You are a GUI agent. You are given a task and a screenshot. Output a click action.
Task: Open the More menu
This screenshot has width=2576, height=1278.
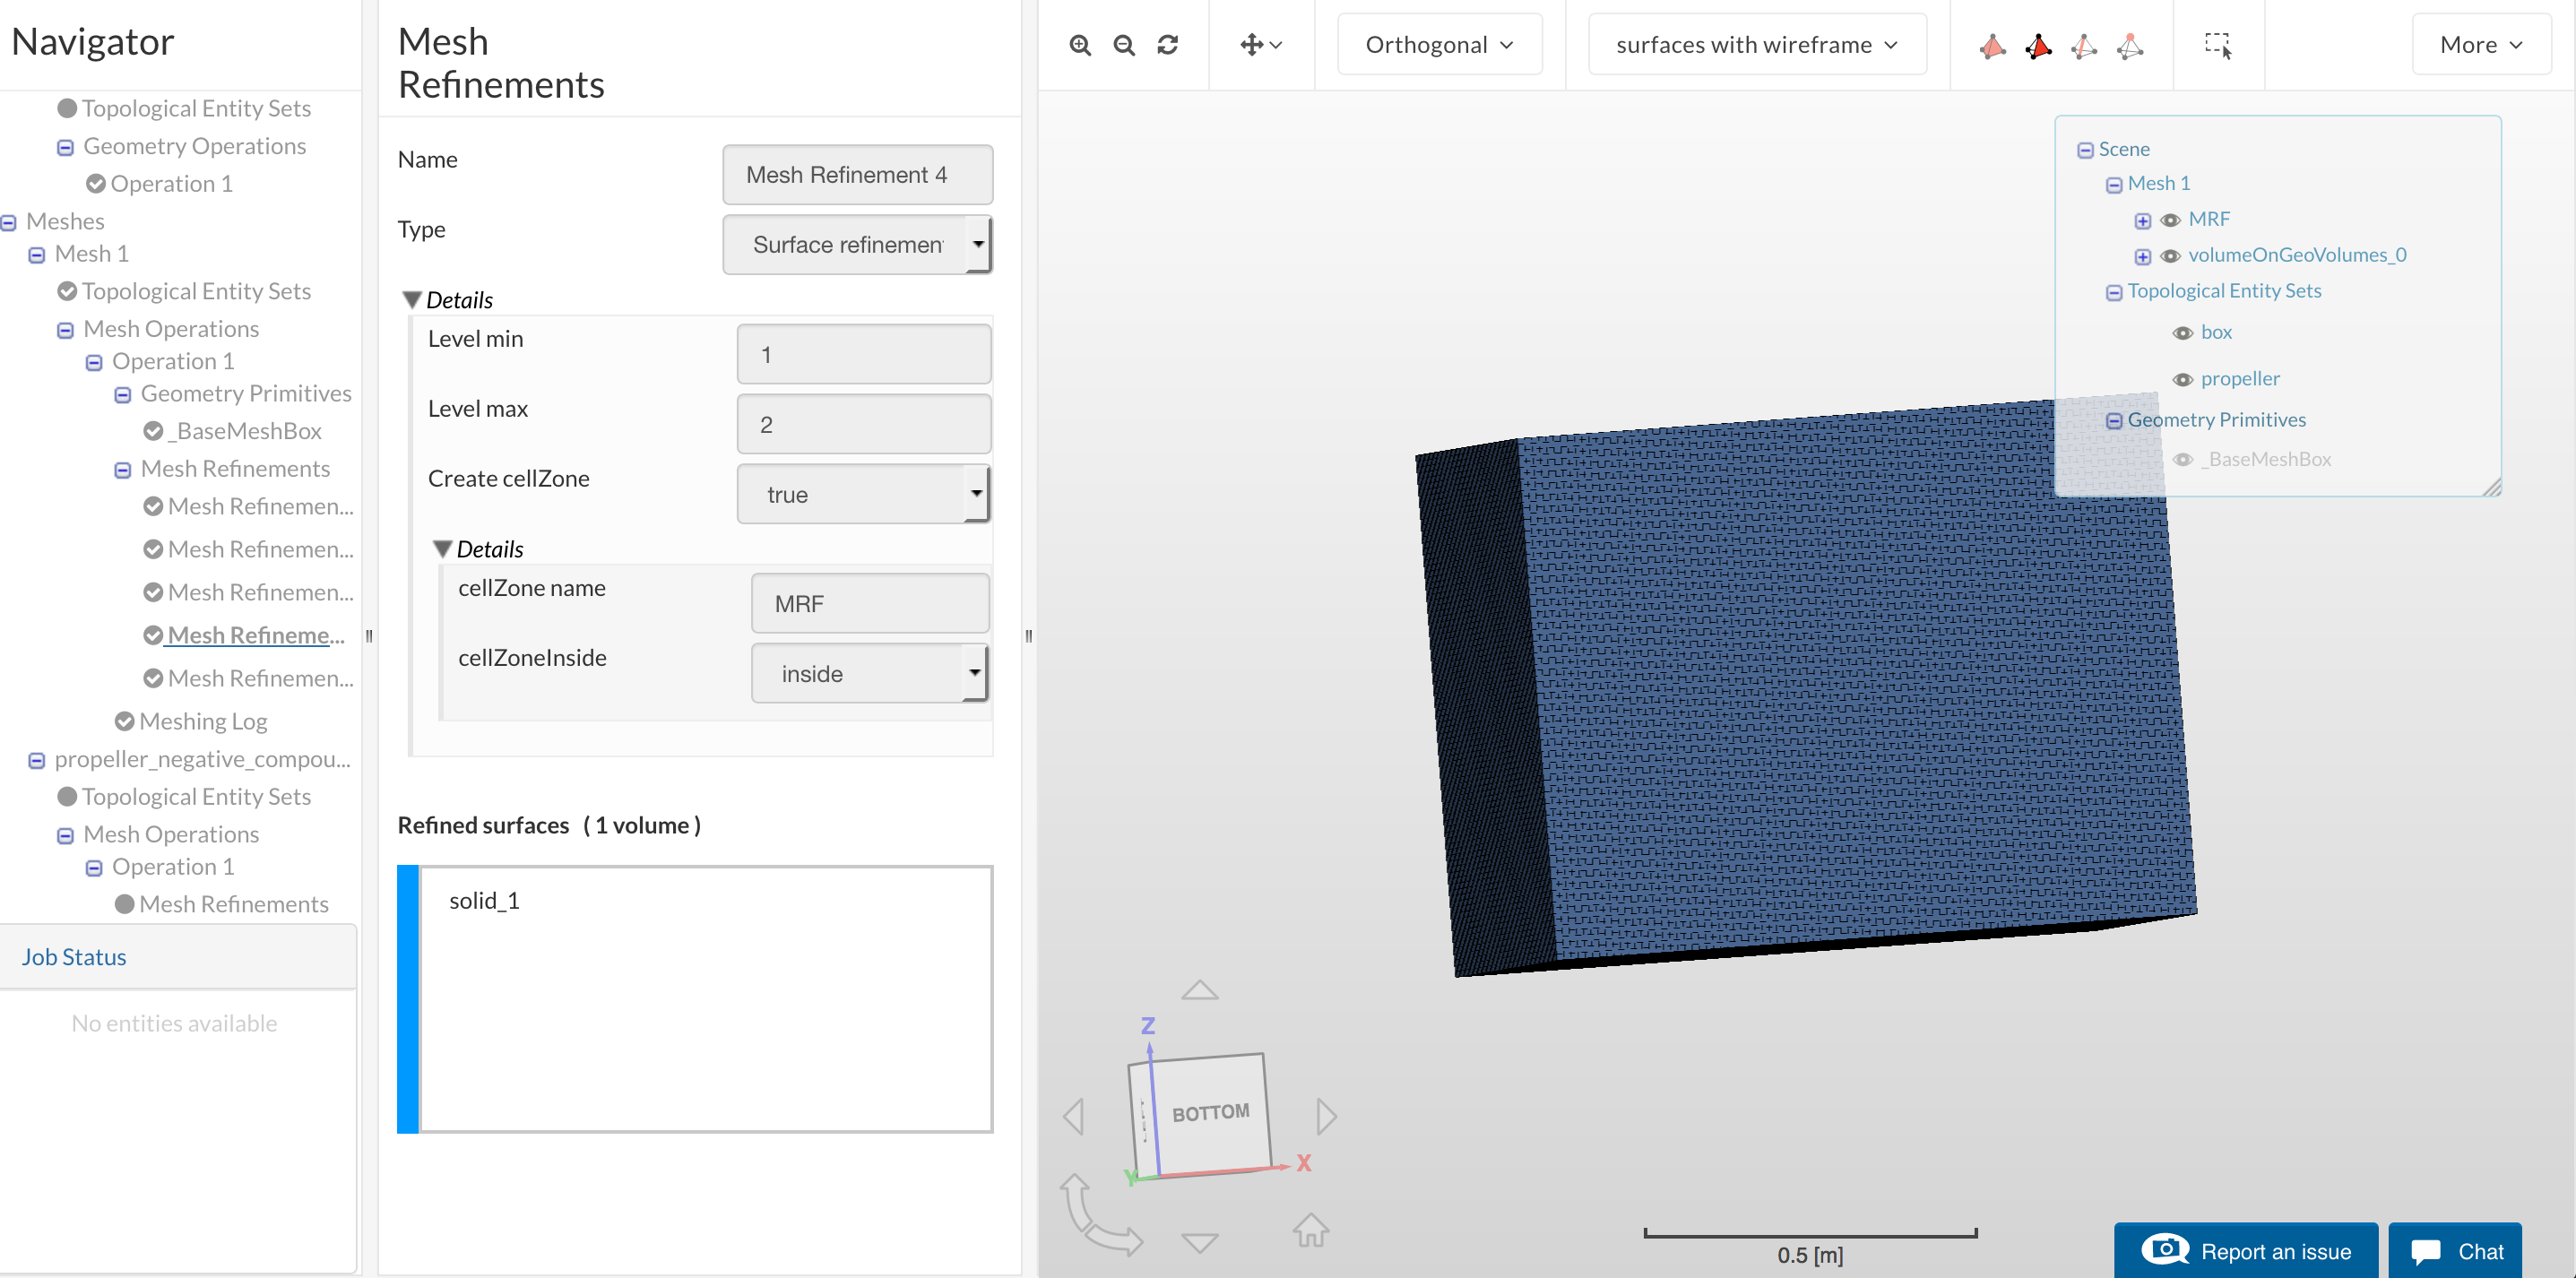coord(2480,45)
